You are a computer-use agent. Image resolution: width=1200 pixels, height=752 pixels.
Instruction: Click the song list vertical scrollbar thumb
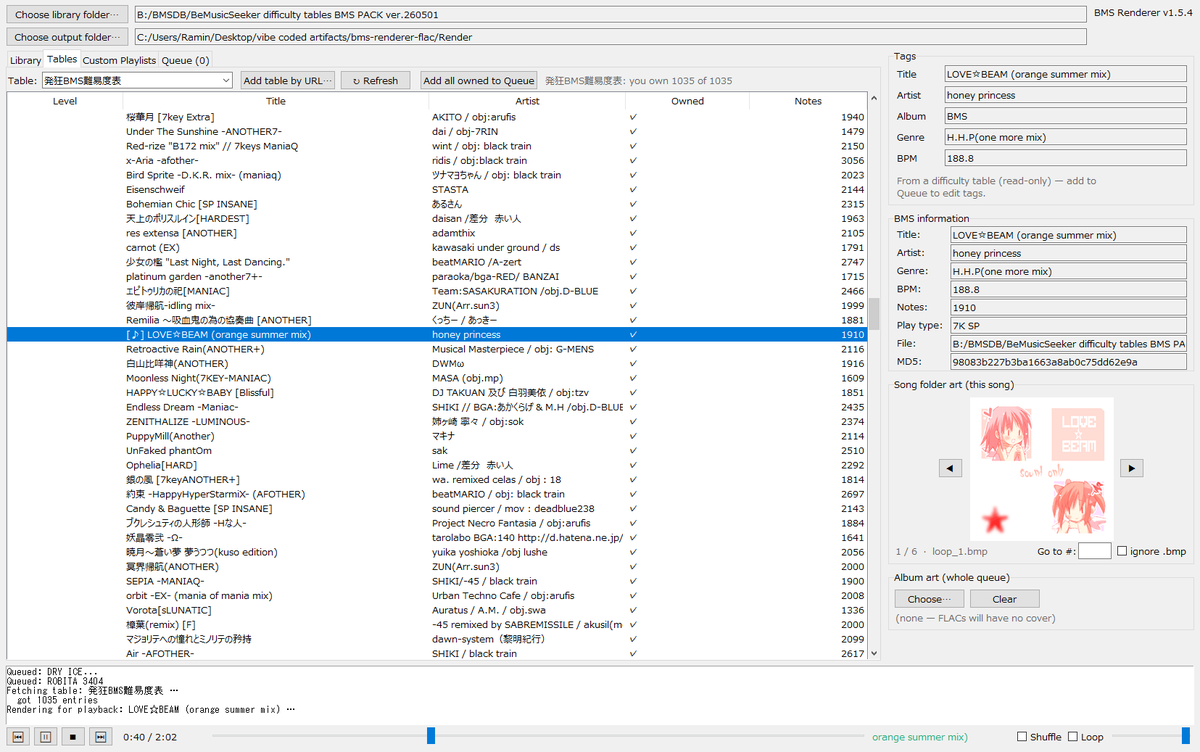(873, 314)
